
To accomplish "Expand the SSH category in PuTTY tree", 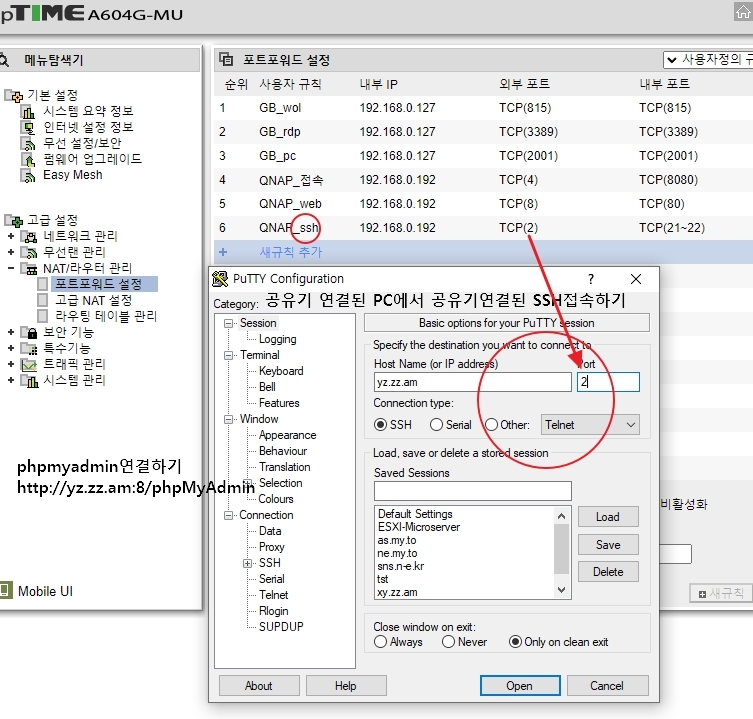I will [x=248, y=563].
